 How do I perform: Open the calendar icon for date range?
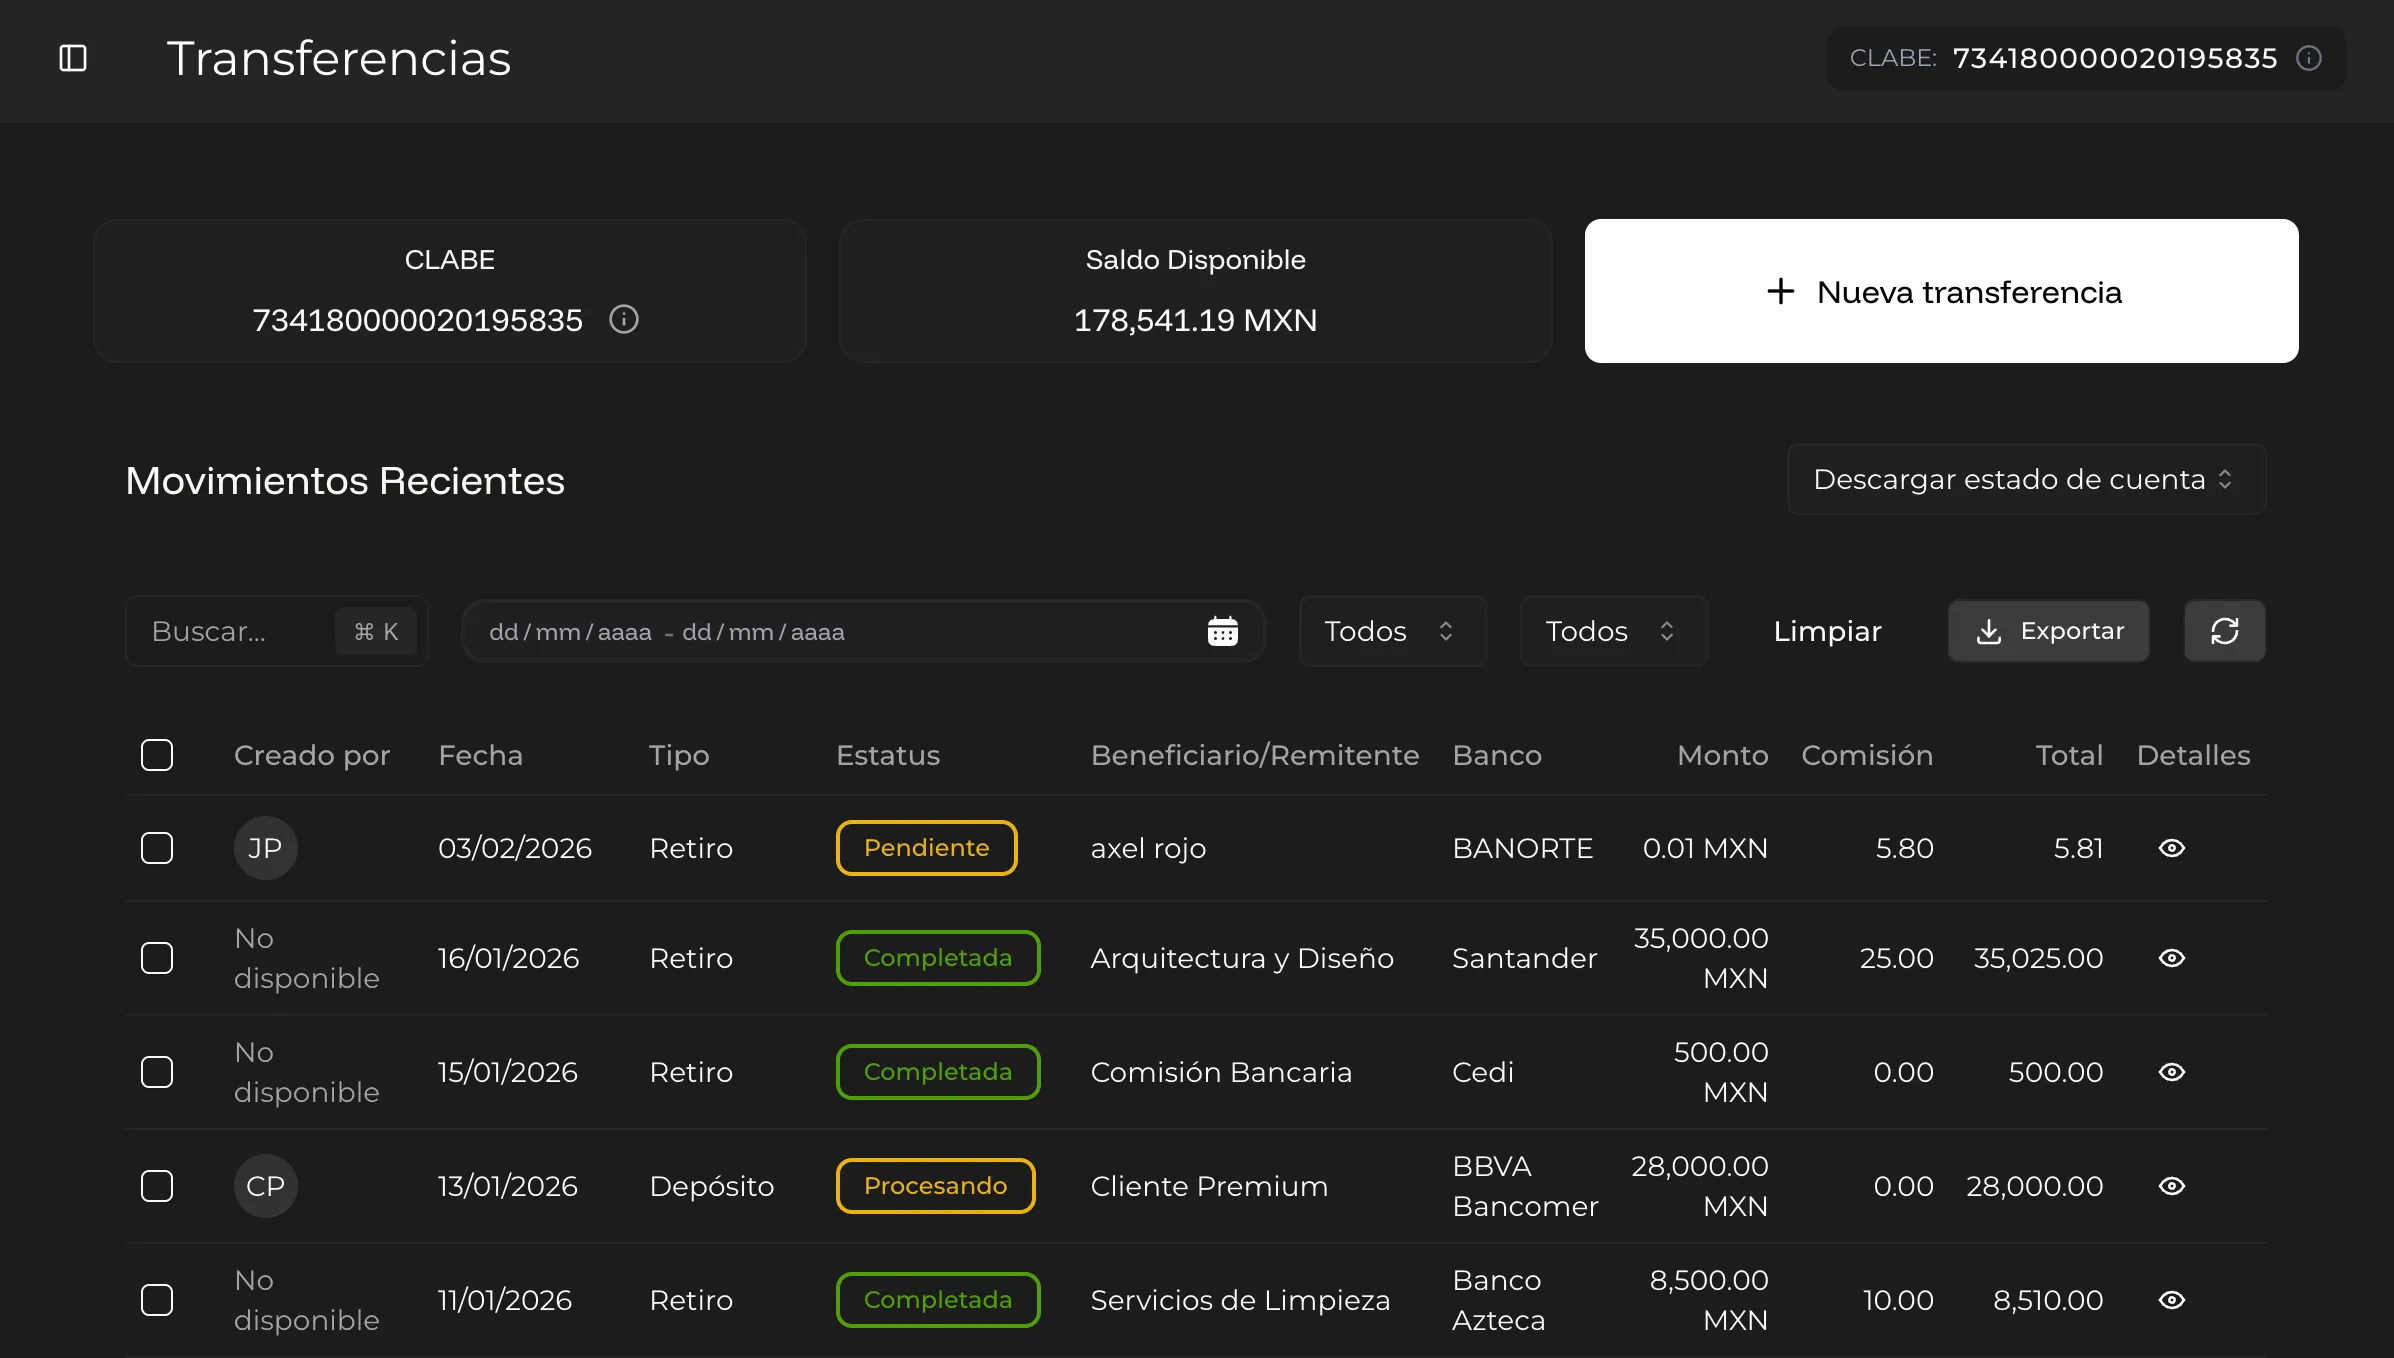click(x=1224, y=631)
